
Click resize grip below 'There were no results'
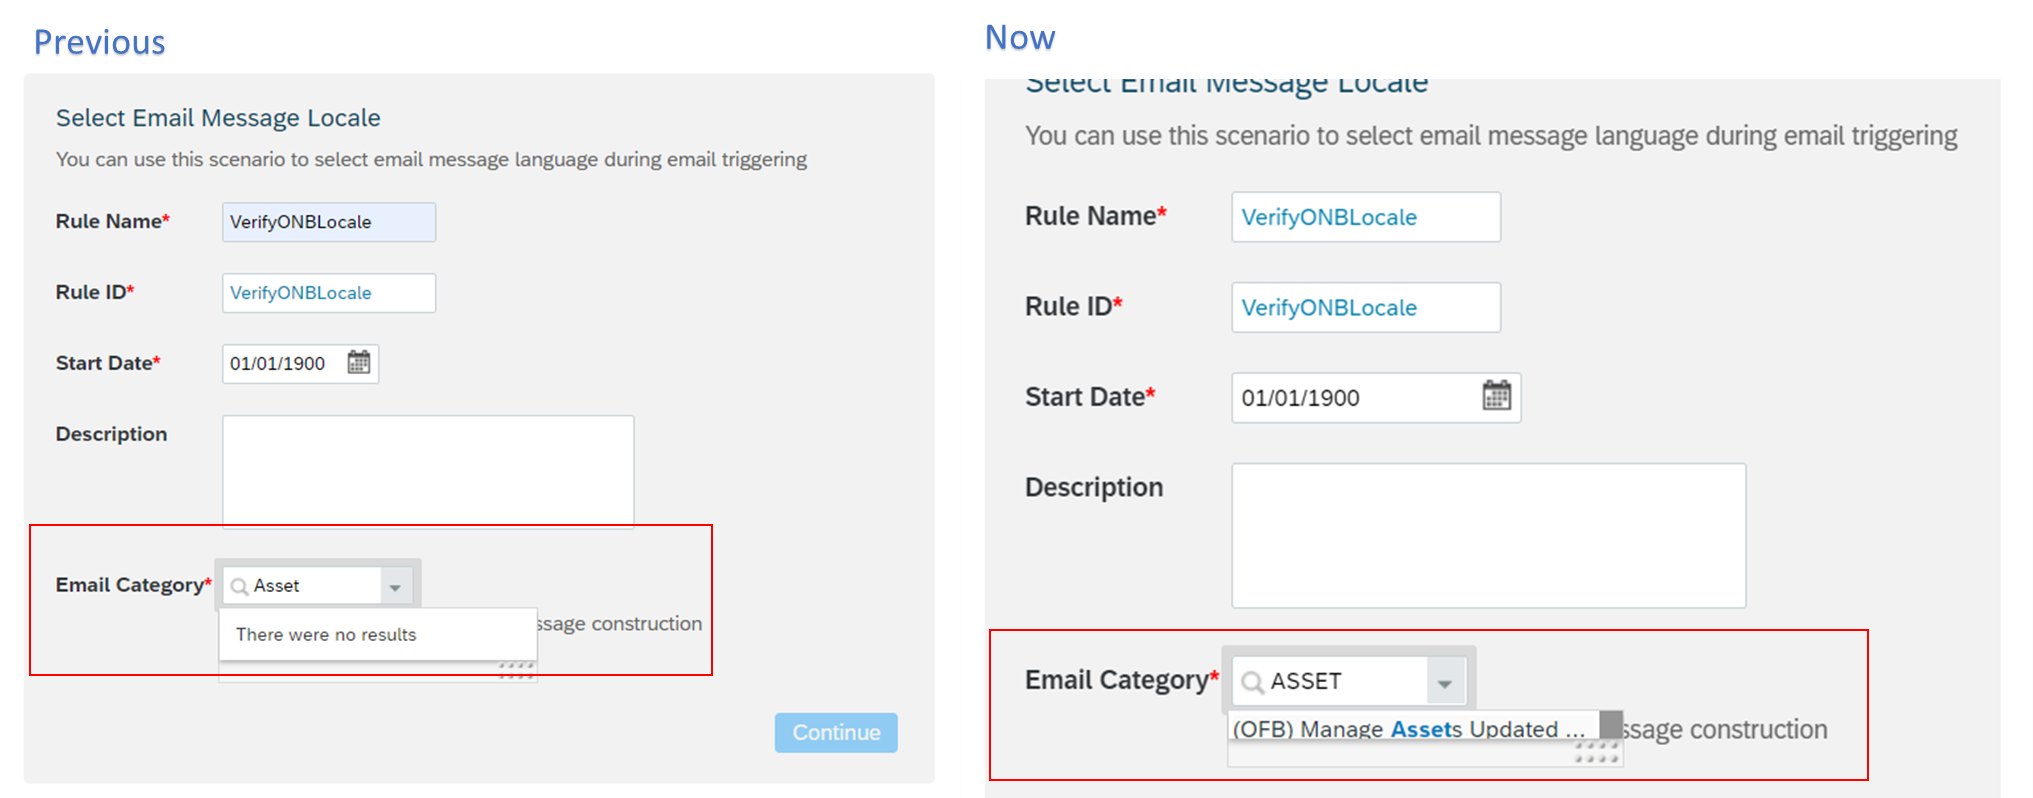tap(516, 670)
